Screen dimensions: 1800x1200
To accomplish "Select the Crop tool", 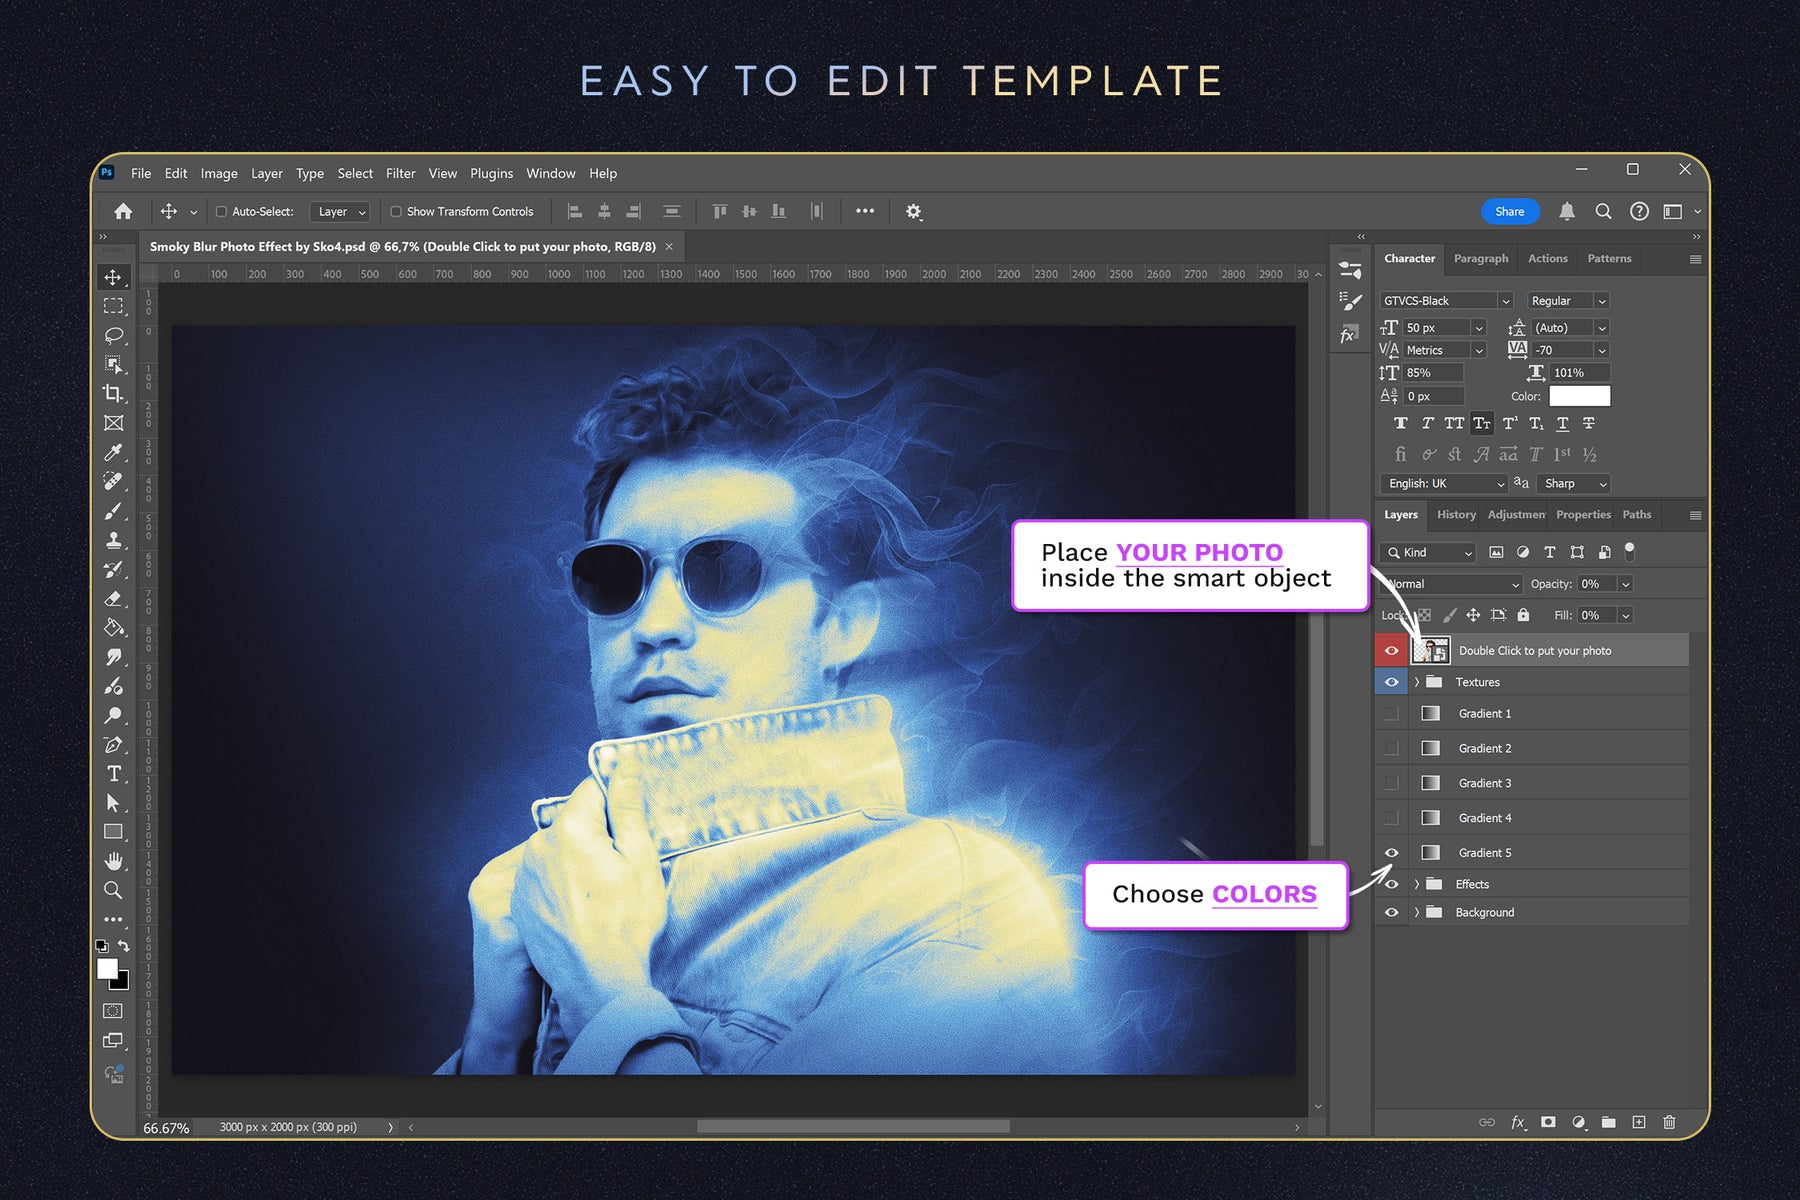I will pos(114,393).
